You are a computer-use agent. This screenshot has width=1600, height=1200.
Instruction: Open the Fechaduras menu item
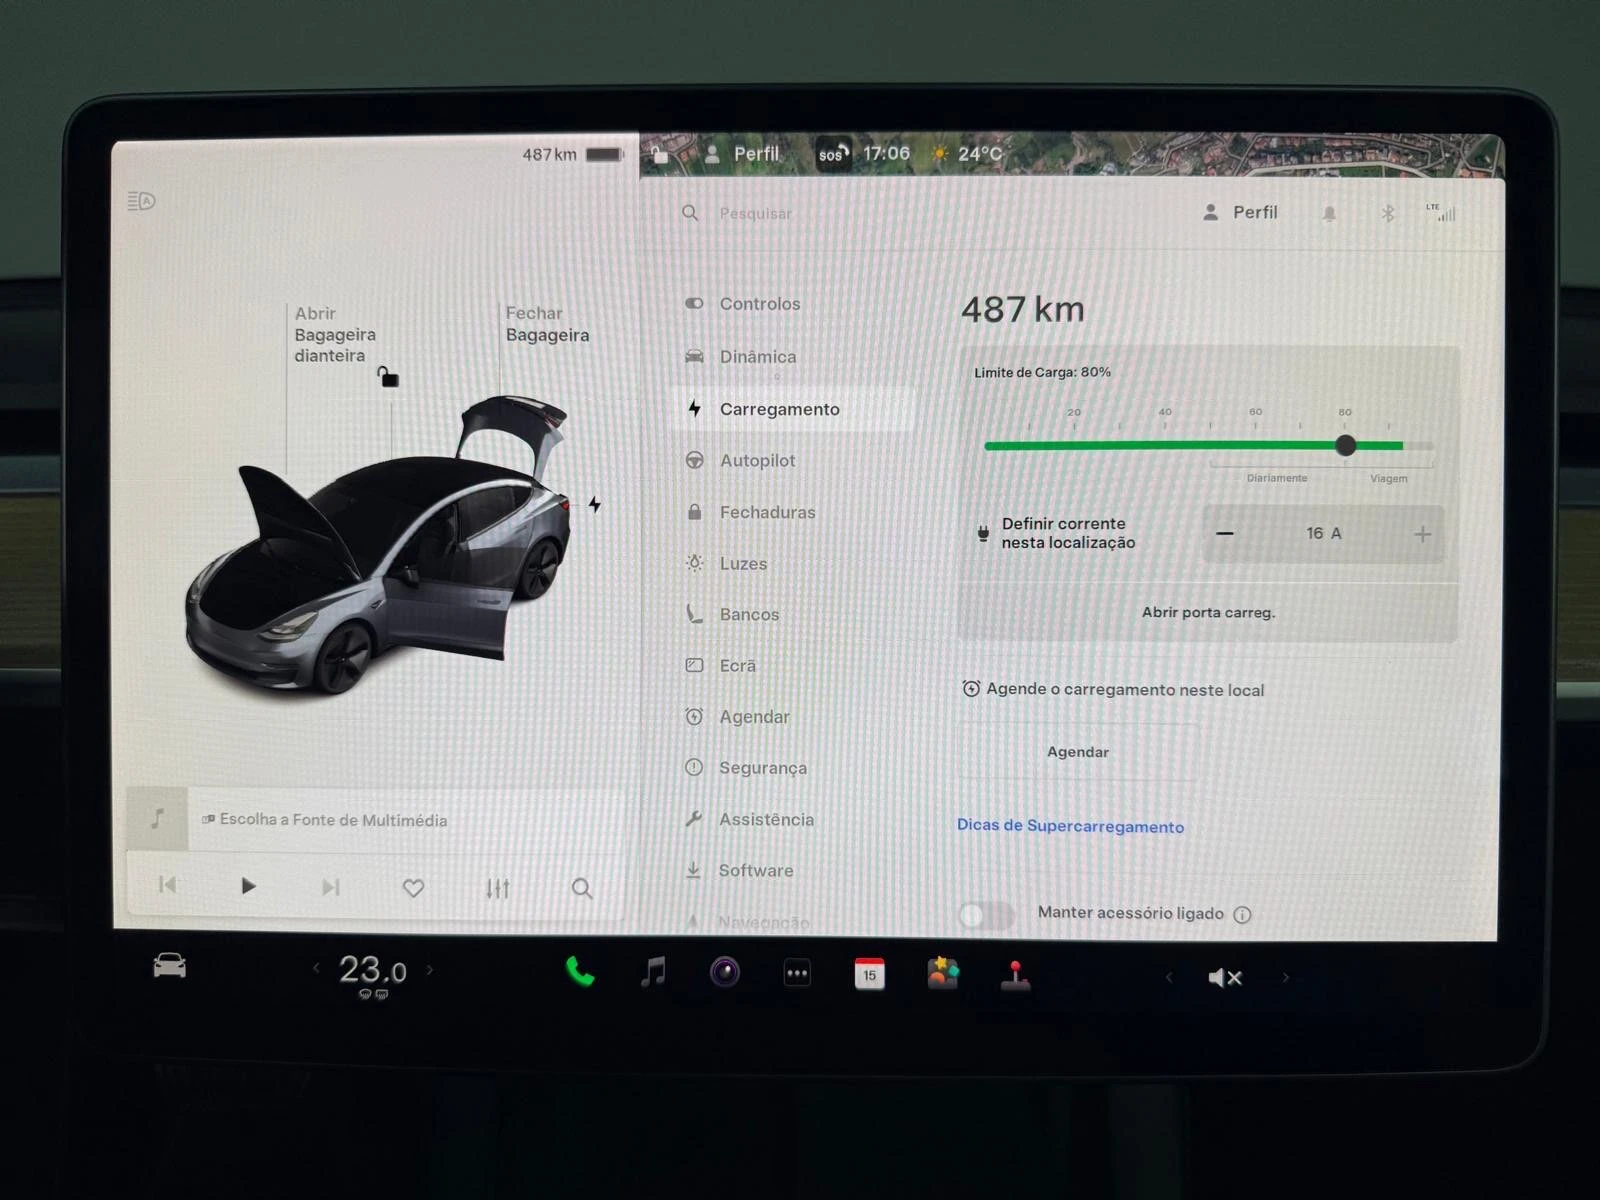coord(767,512)
